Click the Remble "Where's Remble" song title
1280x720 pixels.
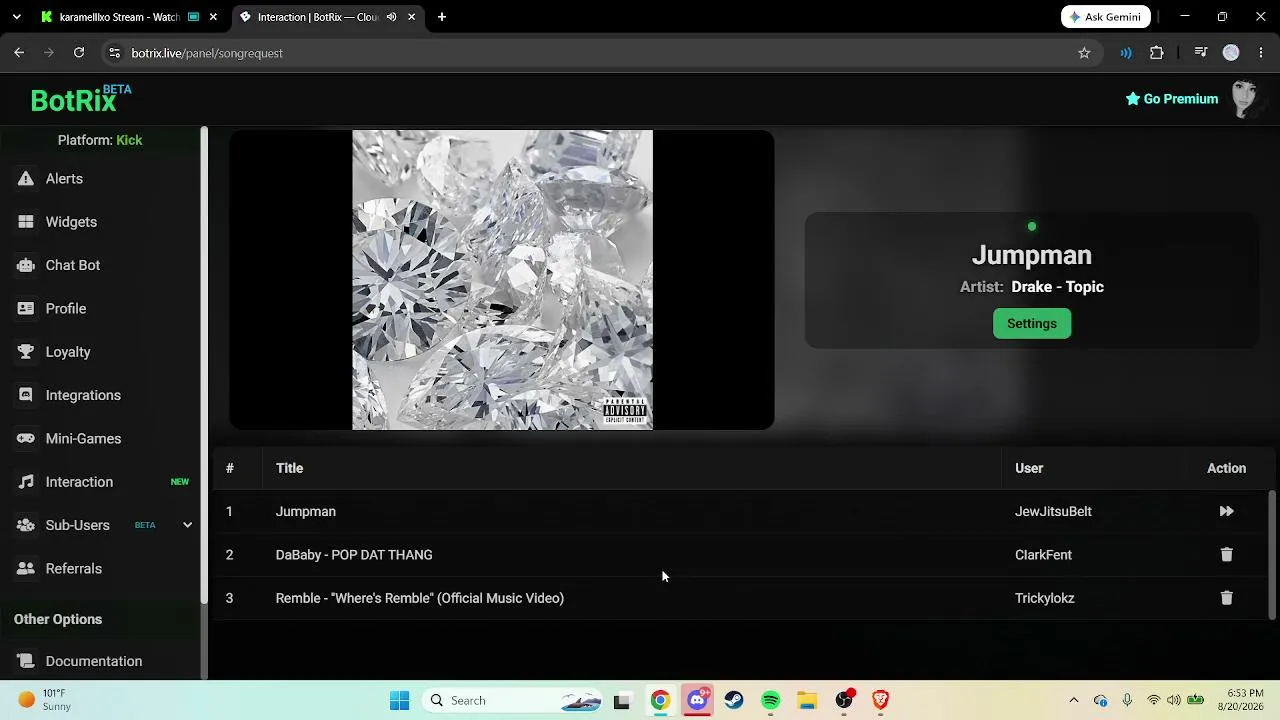420,598
